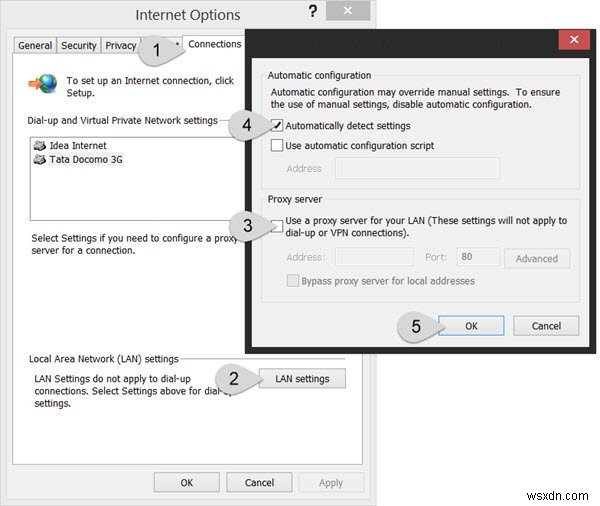
Task: Cancel the LAN settings dialog
Action: point(546,326)
